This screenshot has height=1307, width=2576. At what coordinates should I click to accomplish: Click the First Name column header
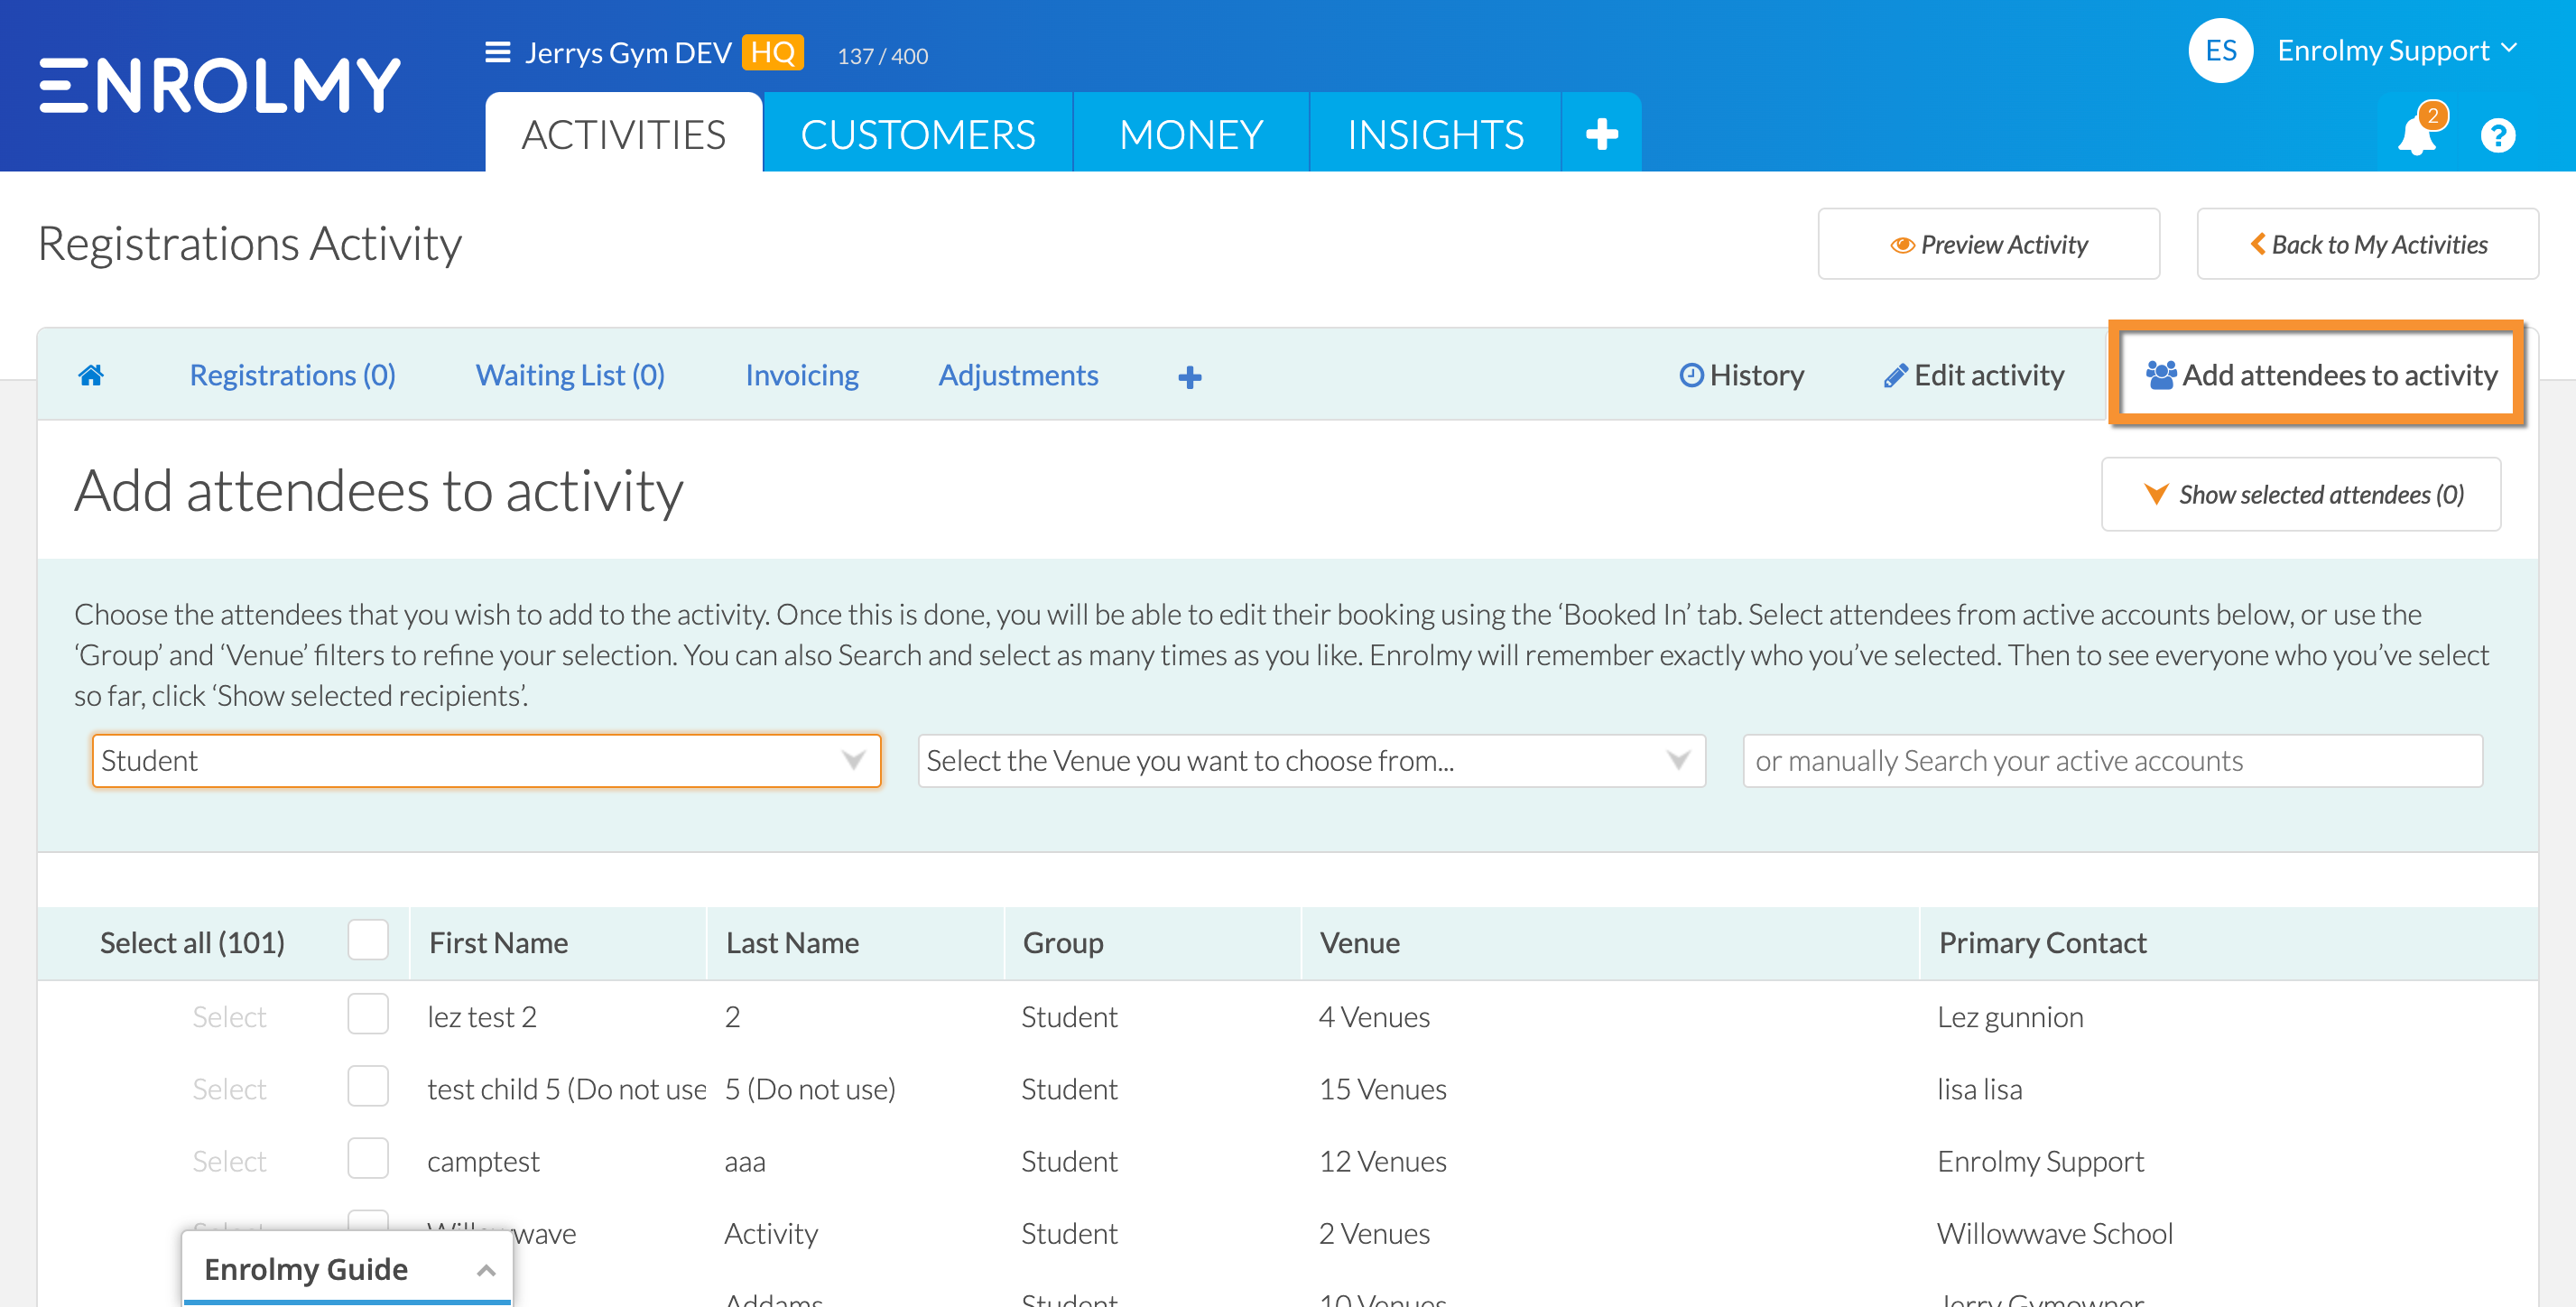(498, 942)
